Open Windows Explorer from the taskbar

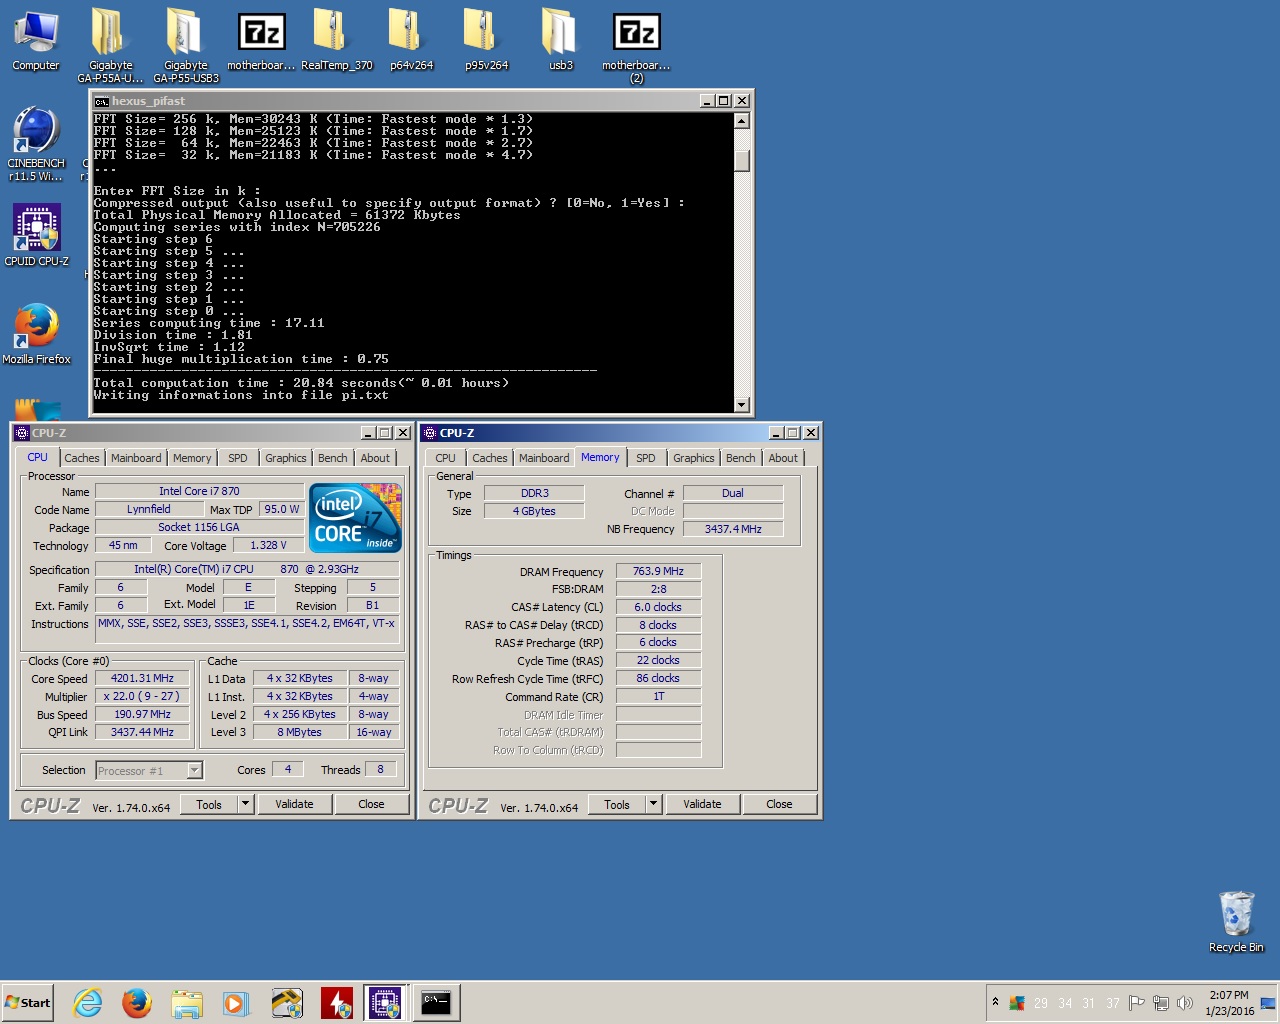pyautogui.click(x=186, y=1002)
